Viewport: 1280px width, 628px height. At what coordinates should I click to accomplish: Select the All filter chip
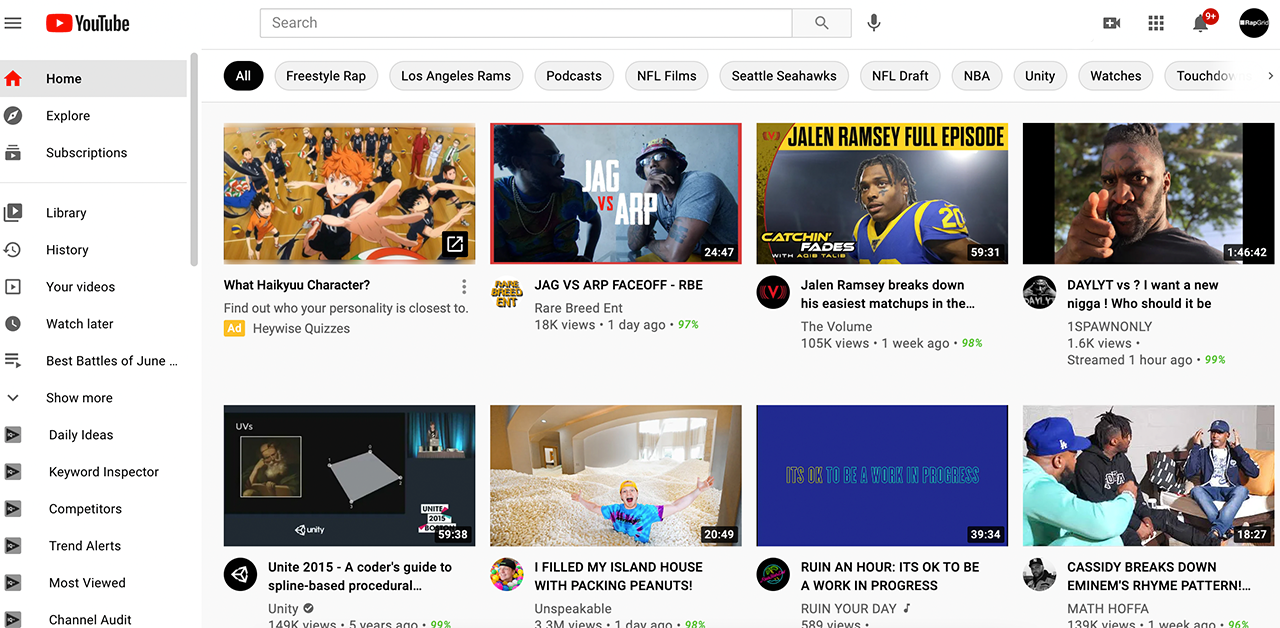click(243, 76)
